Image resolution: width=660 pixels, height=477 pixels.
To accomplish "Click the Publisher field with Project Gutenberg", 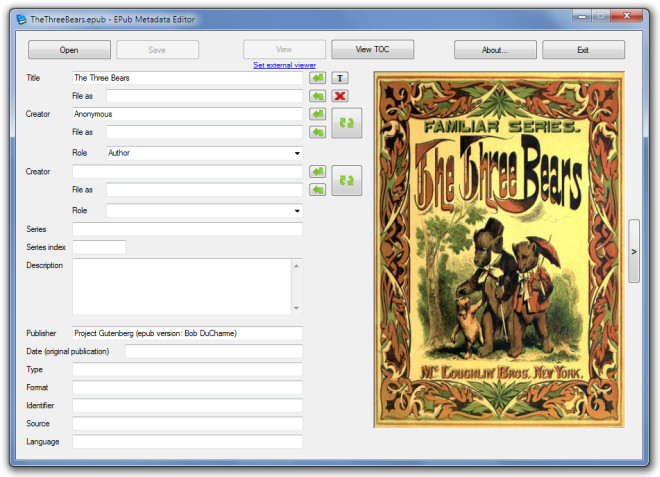I will 187,333.
